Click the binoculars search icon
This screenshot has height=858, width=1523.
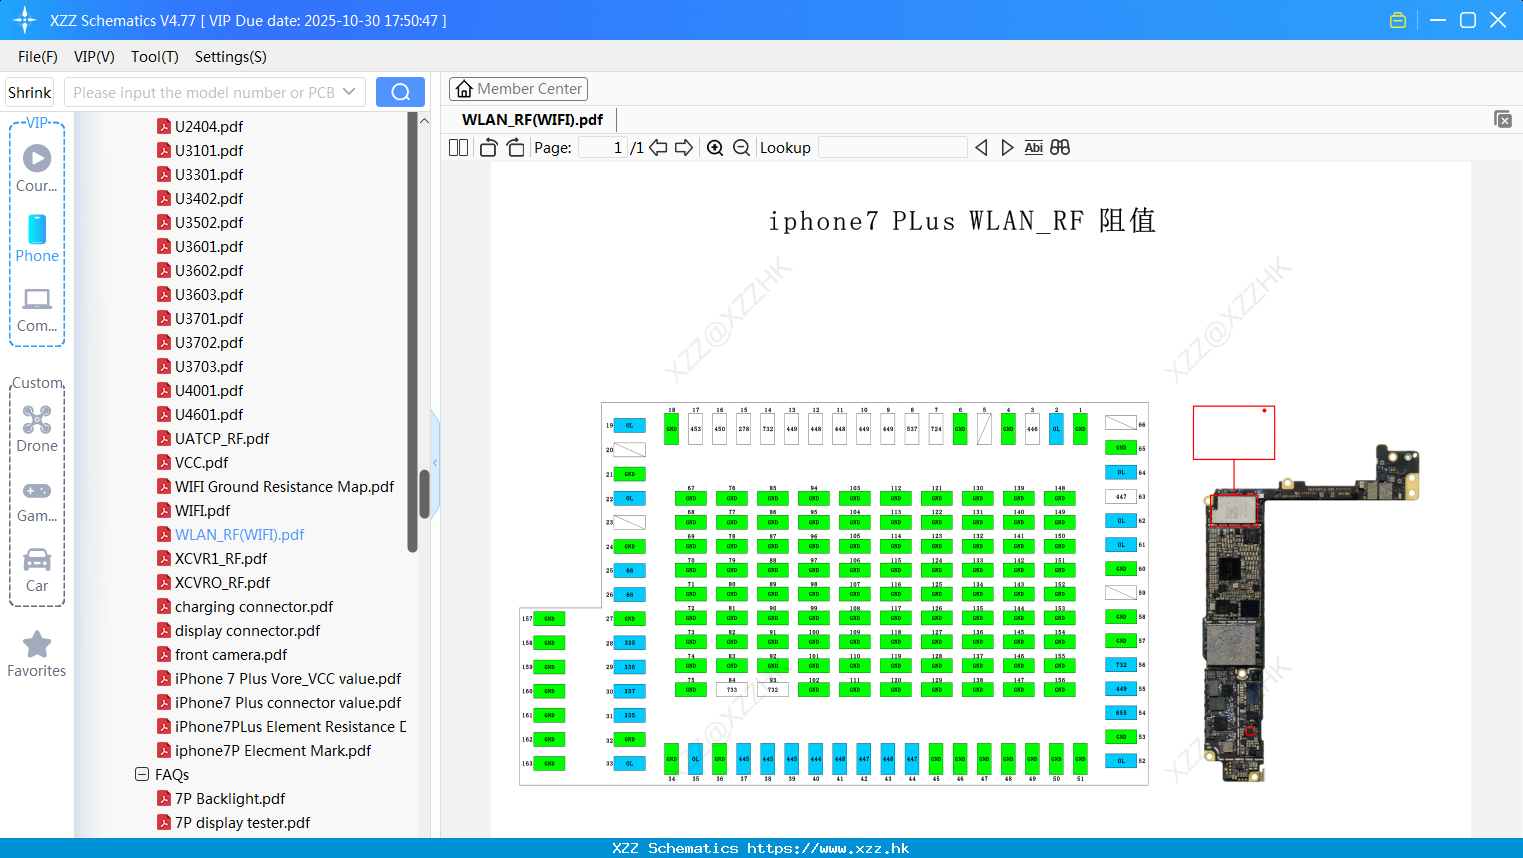point(1060,147)
